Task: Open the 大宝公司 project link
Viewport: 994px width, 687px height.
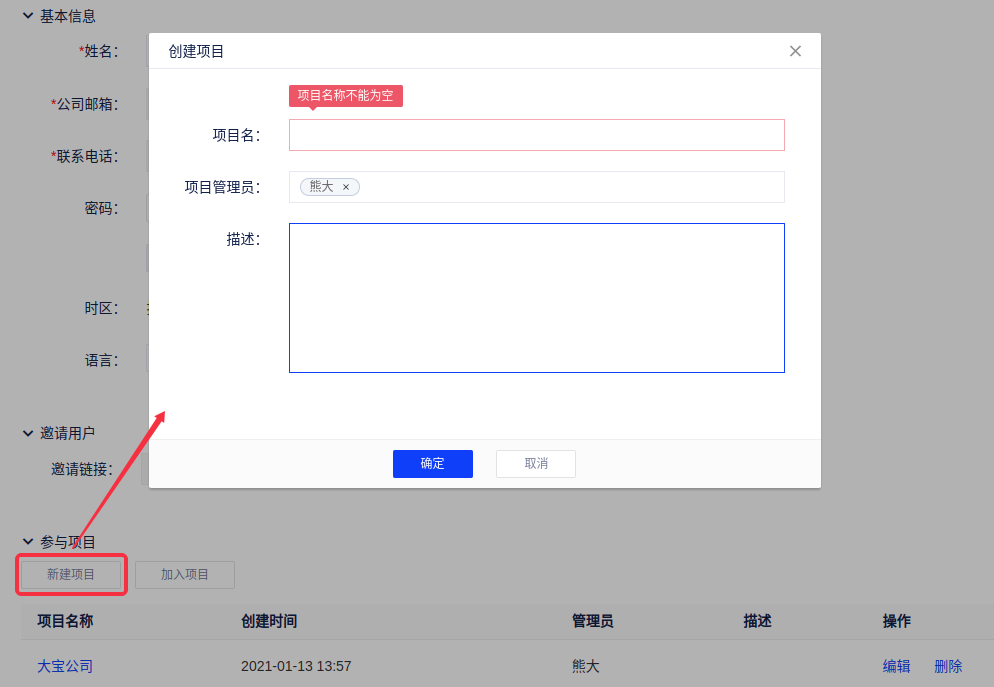Action: [65, 666]
